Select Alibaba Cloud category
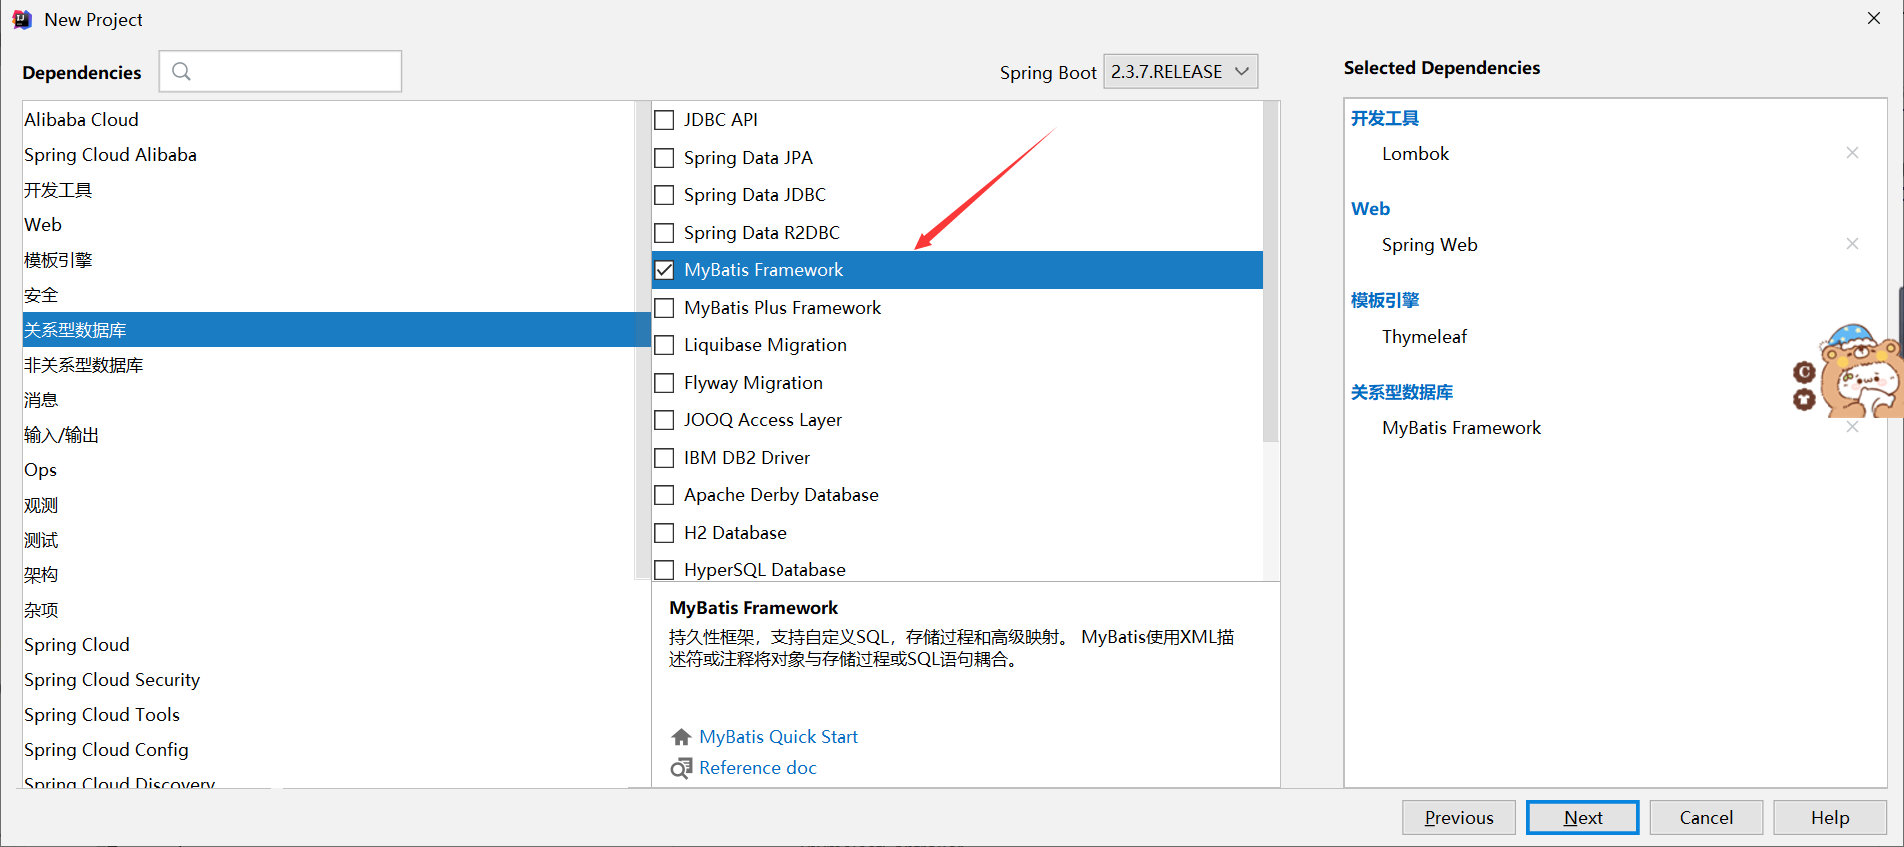Viewport: 1904px width, 847px height. tap(329, 119)
